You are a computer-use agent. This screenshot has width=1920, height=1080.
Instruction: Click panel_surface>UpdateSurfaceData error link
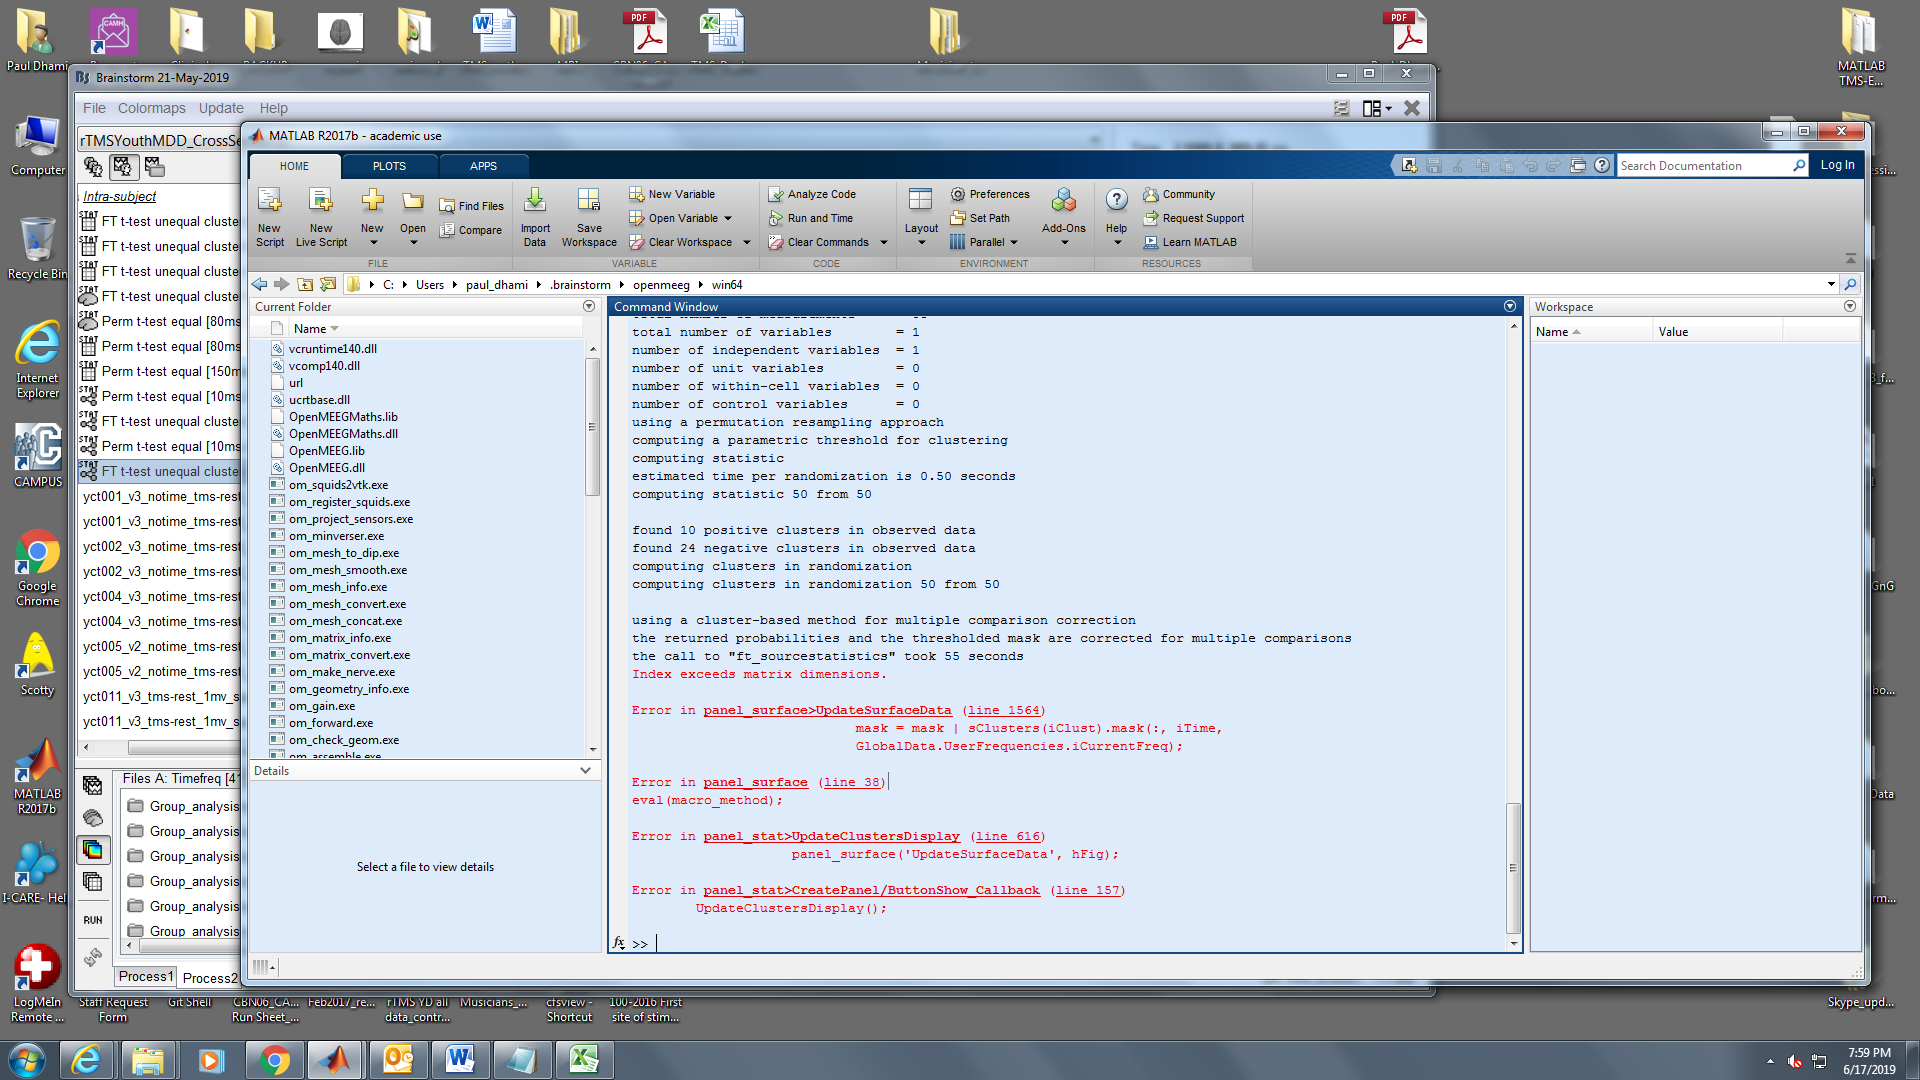click(x=827, y=710)
